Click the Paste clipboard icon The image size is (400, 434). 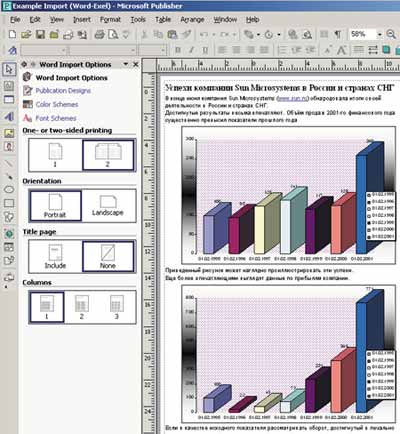(172, 34)
